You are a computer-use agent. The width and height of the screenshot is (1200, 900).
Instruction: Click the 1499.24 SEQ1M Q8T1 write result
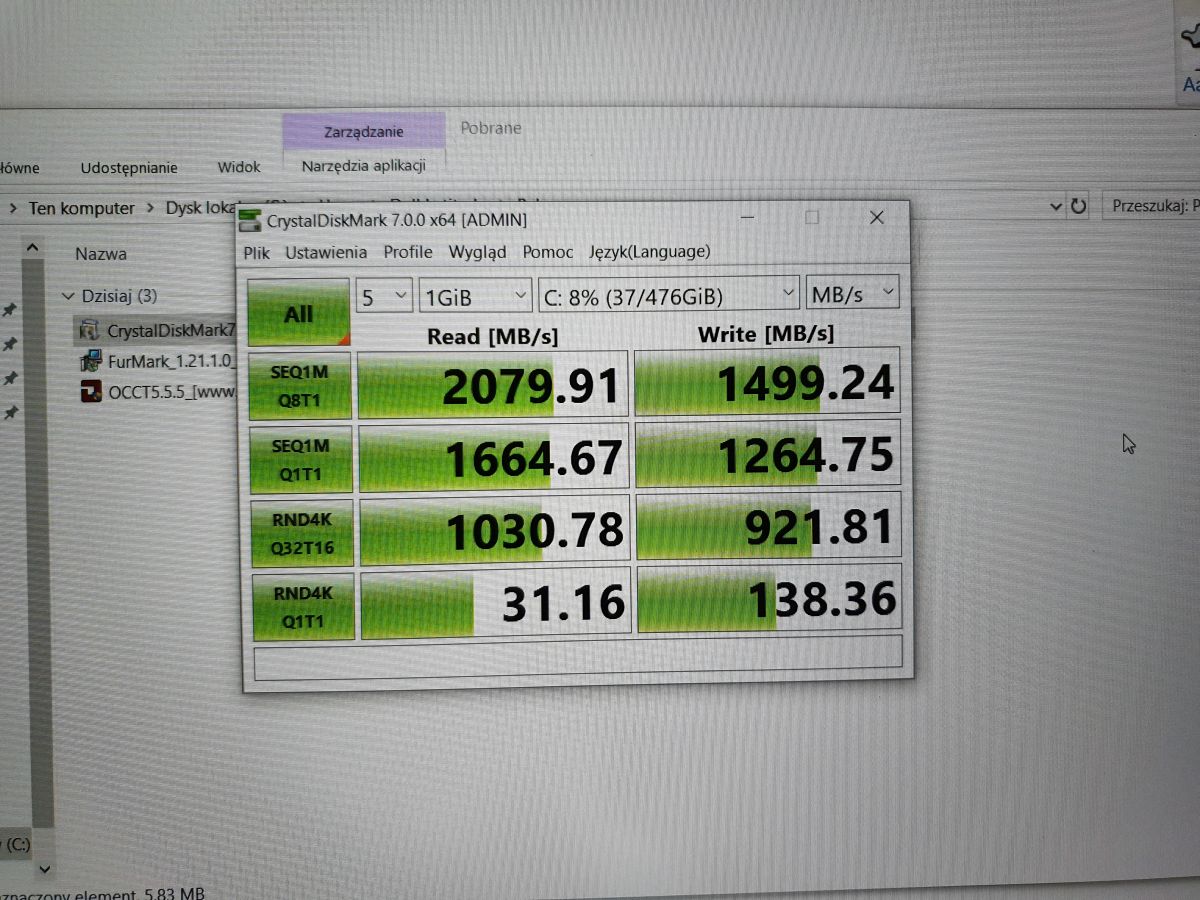tap(768, 381)
